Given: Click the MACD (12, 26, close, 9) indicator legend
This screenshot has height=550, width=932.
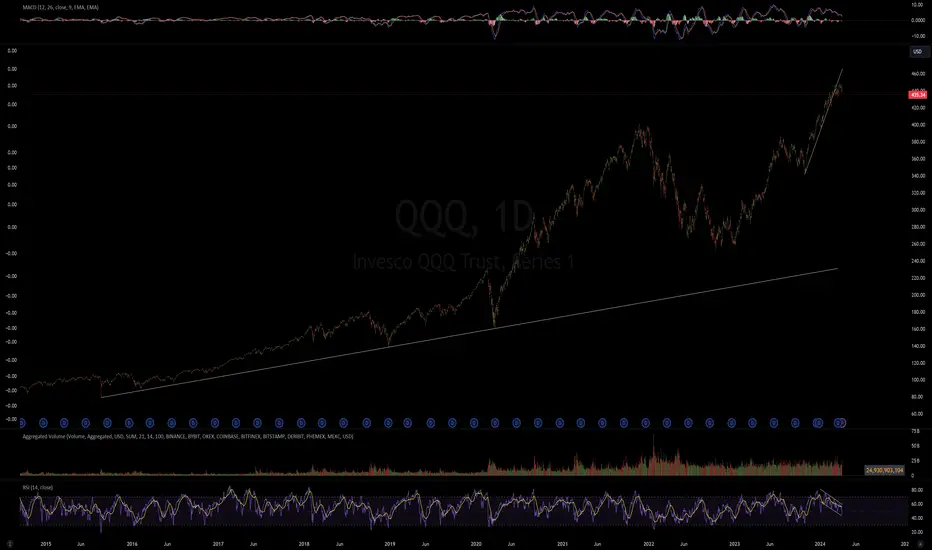Looking at the screenshot, I should (61, 7).
